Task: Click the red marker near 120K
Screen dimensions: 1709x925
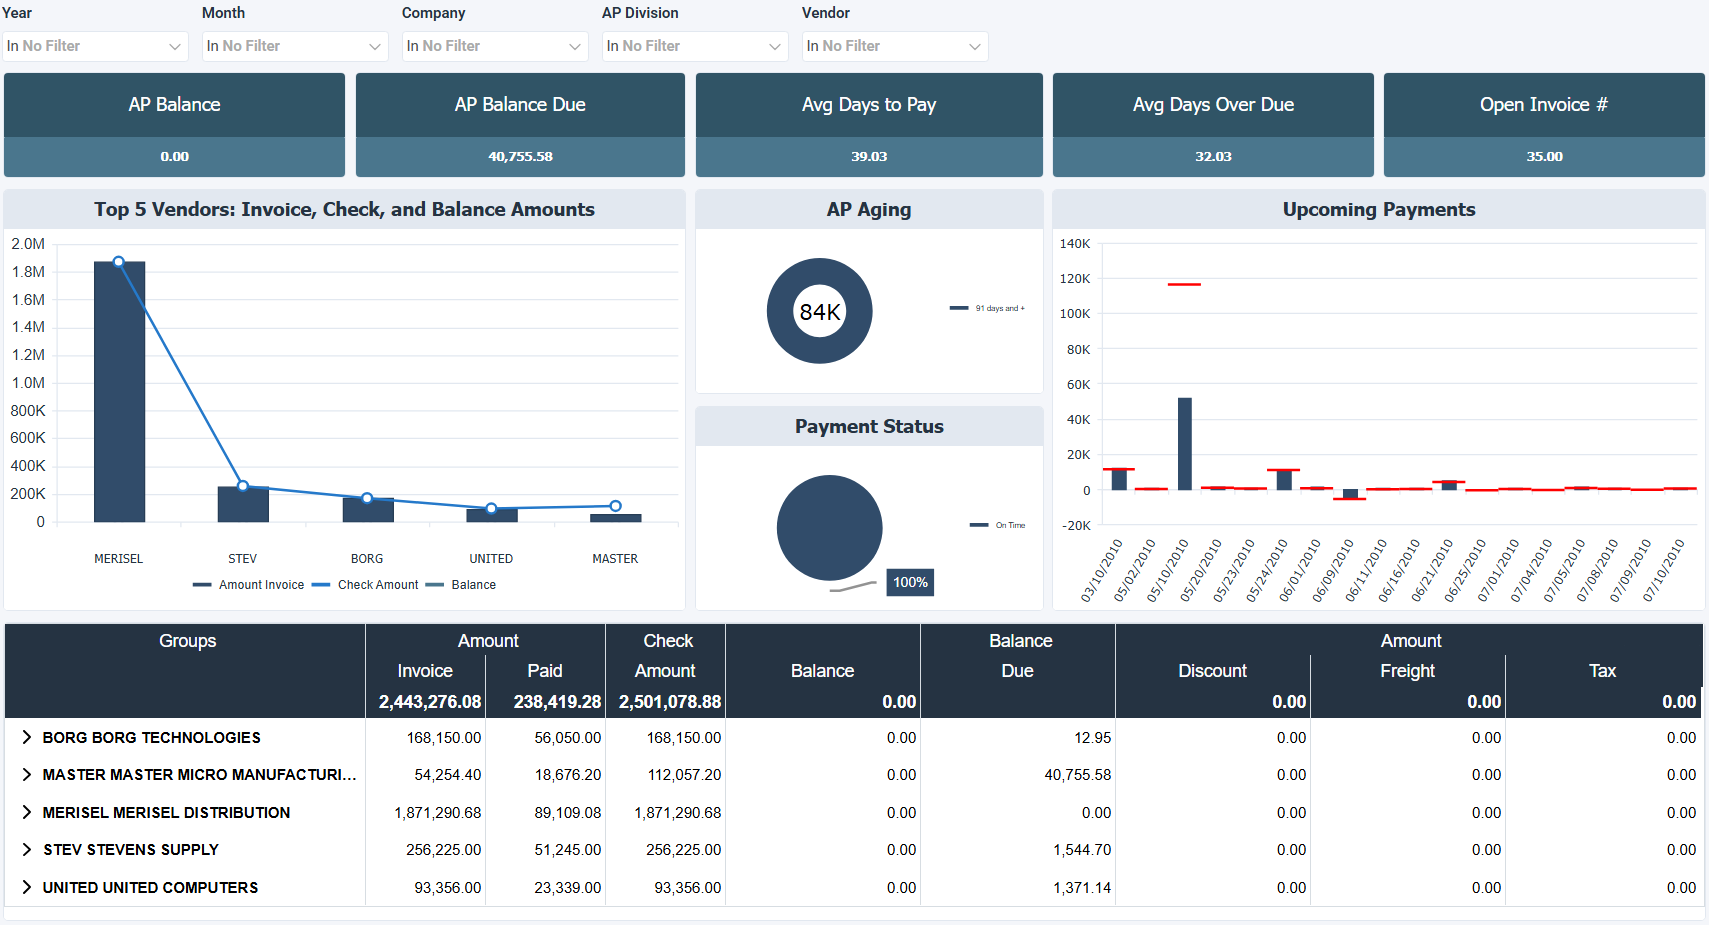Action: pos(1185,285)
